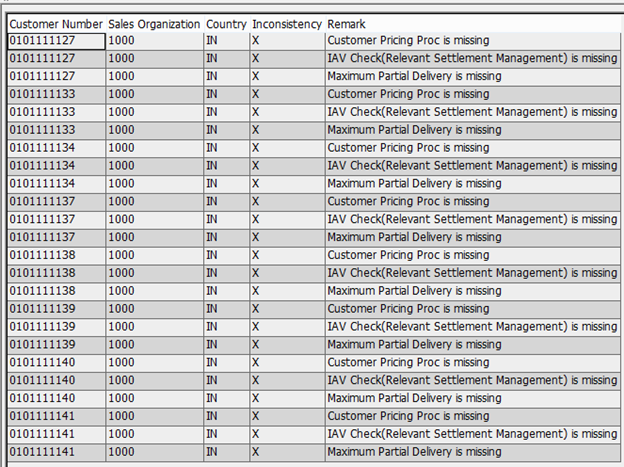Click Maximum Partial Delivery remark for customer 0101111127

(x=414, y=76)
